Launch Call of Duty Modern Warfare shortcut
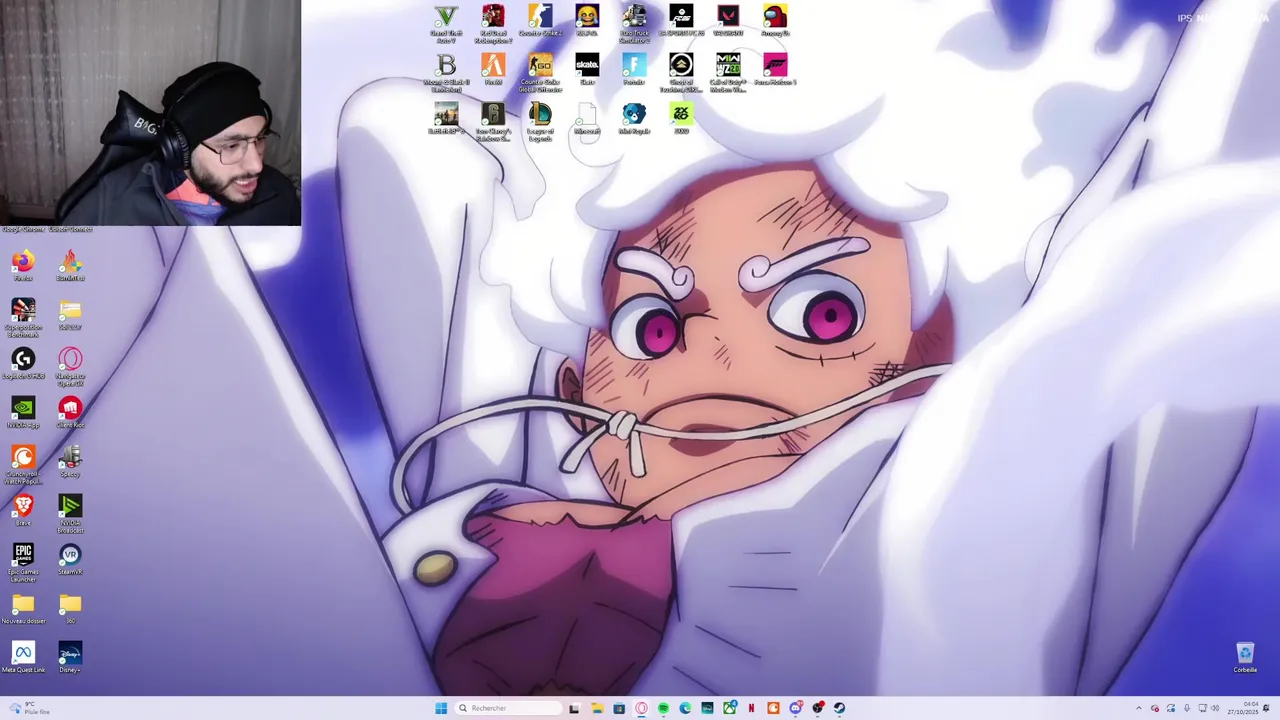The image size is (1280, 720). click(728, 73)
